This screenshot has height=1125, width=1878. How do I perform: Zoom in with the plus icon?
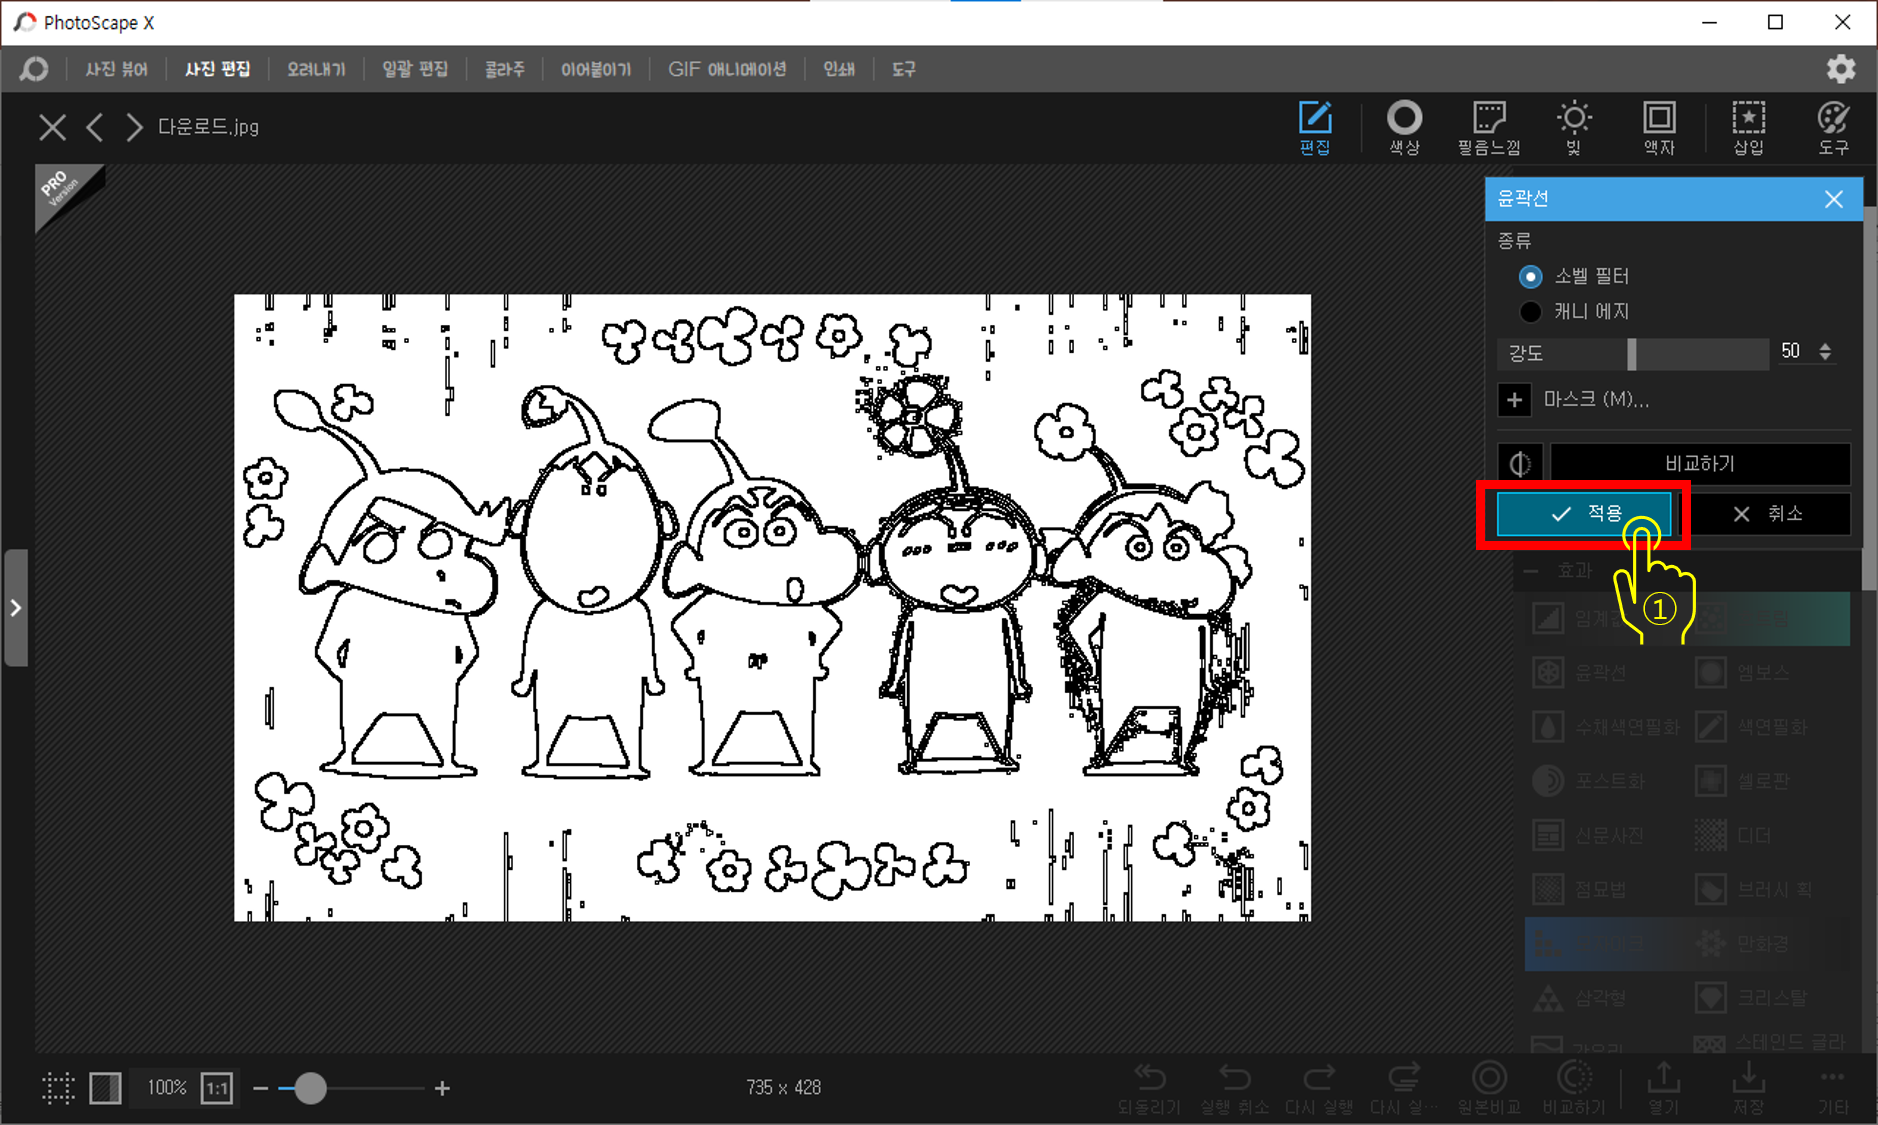pos(442,1088)
